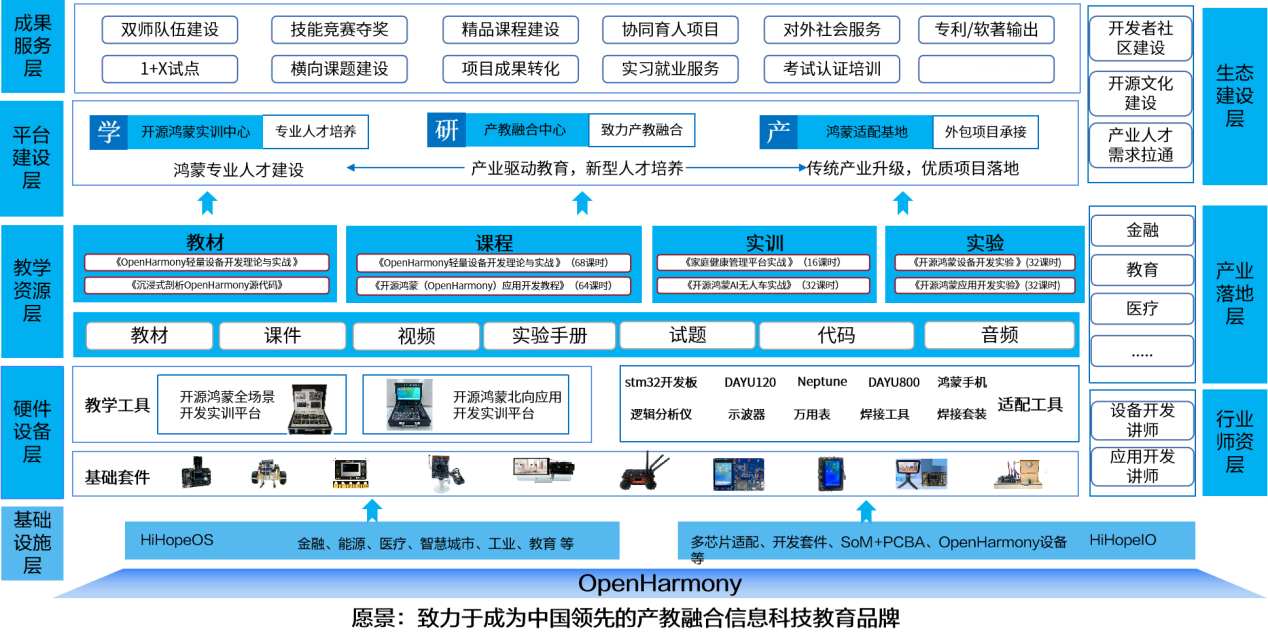Click the stm32开发板 text
This screenshot has width=1268, height=640.
pos(661,382)
